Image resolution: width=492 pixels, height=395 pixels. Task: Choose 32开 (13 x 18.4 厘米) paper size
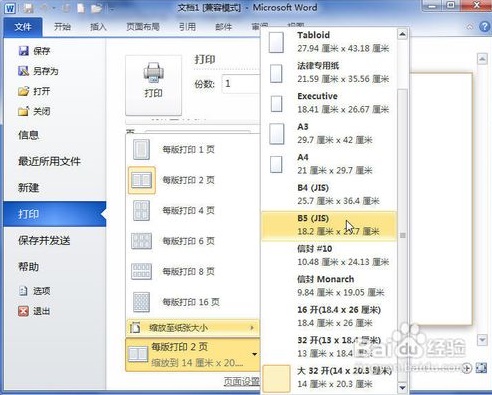point(329,347)
